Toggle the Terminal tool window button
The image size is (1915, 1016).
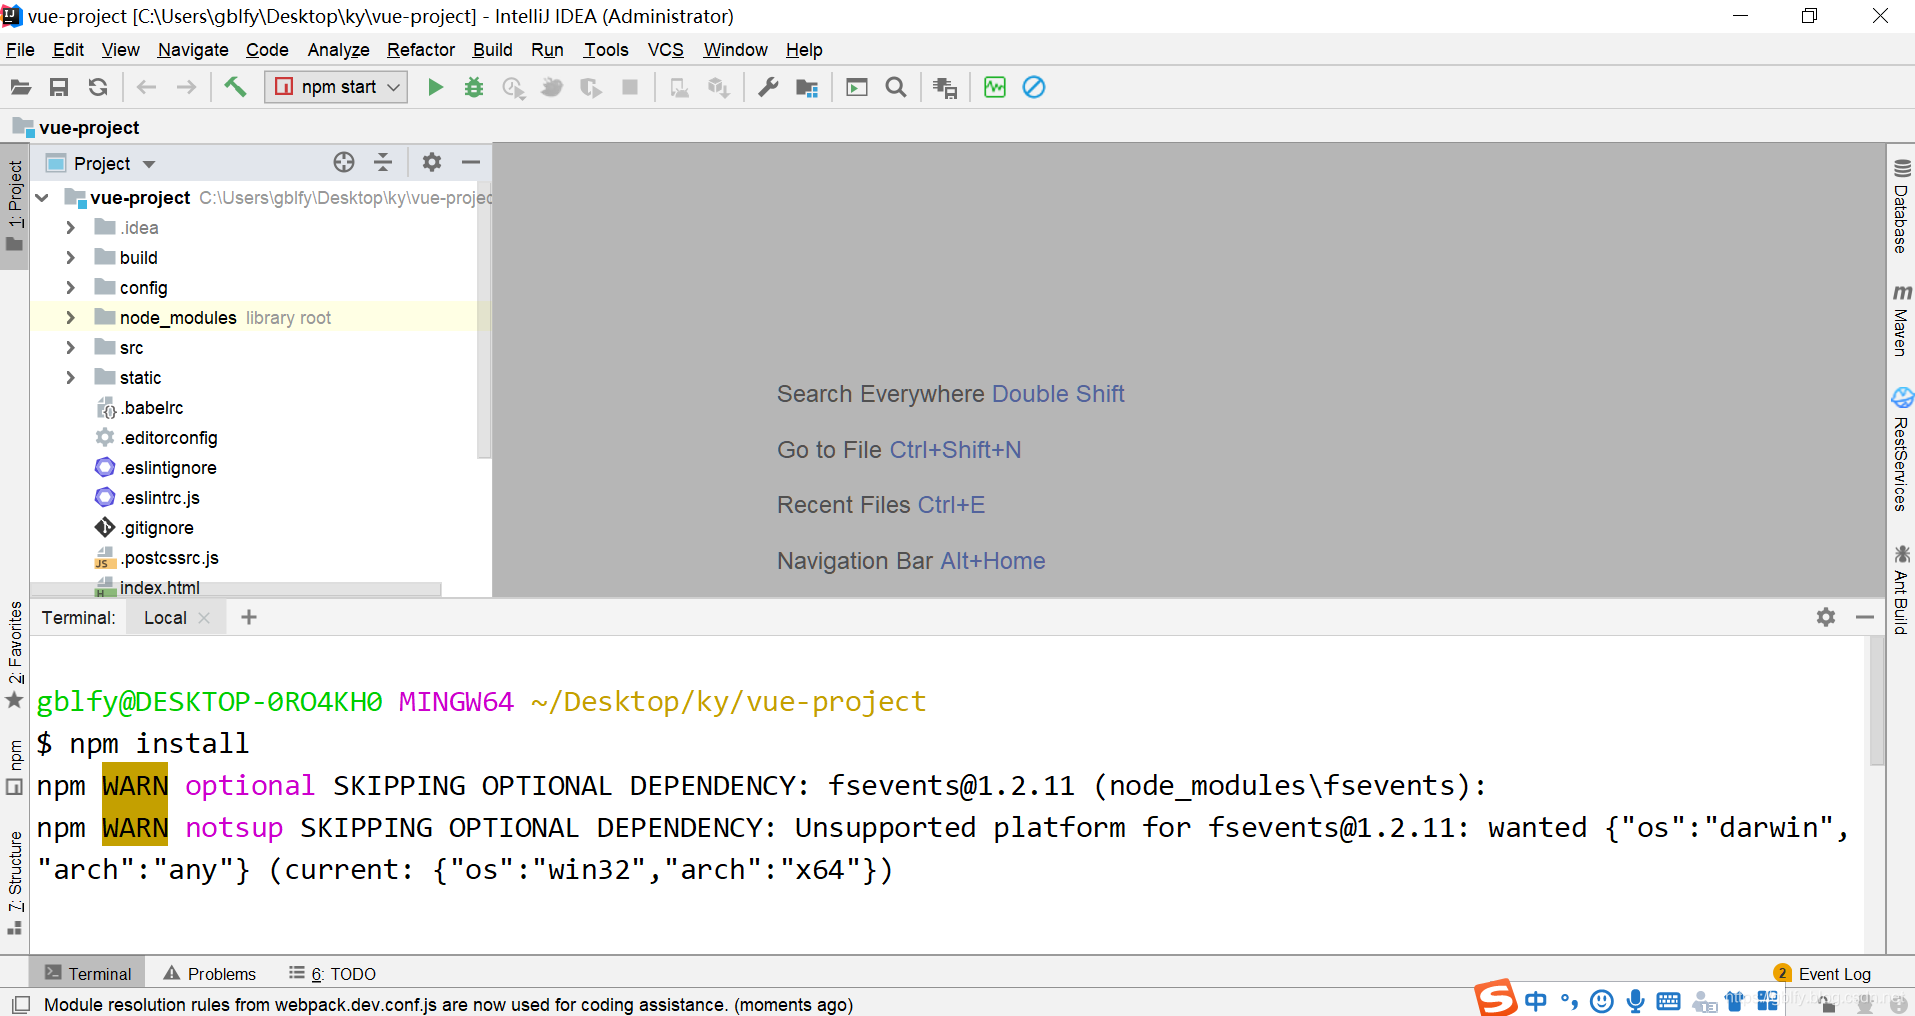pyautogui.click(x=88, y=973)
